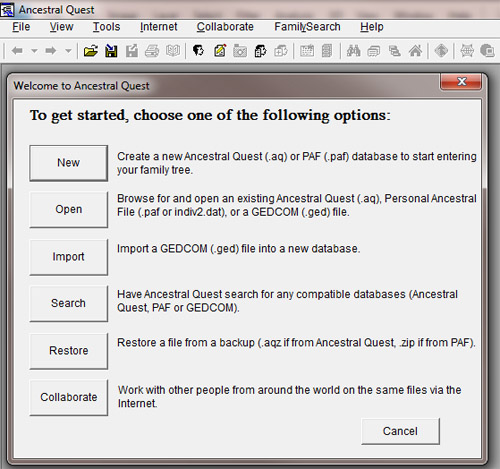Open the Collaborate menu in menu bar
This screenshot has height=469, width=500.
click(225, 27)
